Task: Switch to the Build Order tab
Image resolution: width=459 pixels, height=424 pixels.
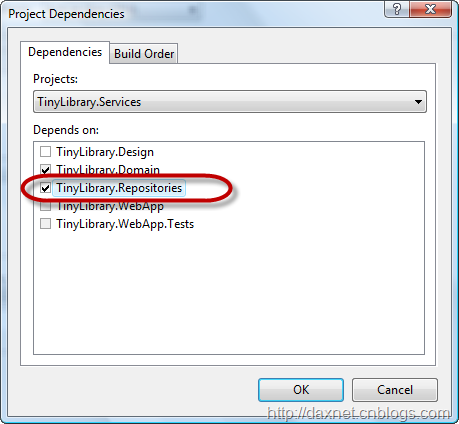Action: (144, 53)
